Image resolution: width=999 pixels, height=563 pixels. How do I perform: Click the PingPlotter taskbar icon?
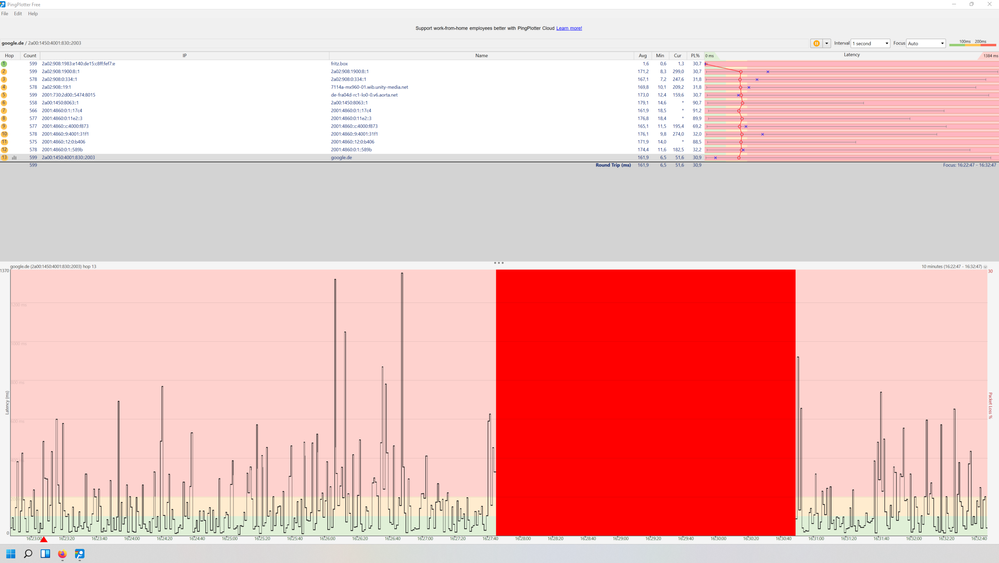(79, 553)
